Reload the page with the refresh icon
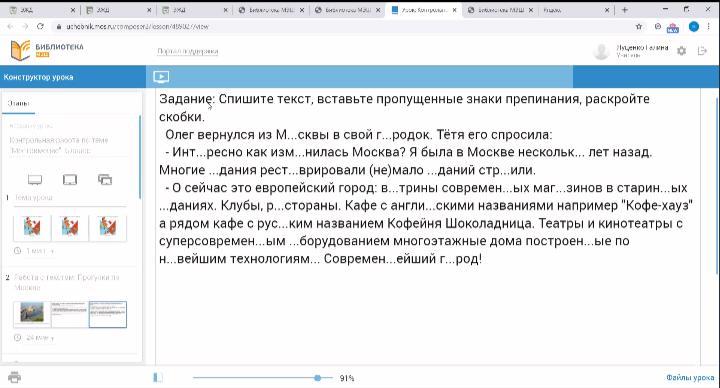 (x=40, y=27)
